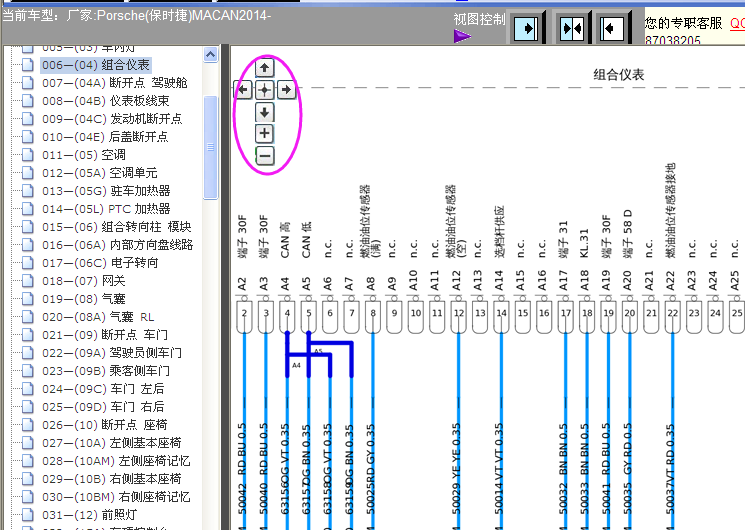Open 026-(10) 断开点 座椅
The image size is (745, 530).
(x=105, y=425)
